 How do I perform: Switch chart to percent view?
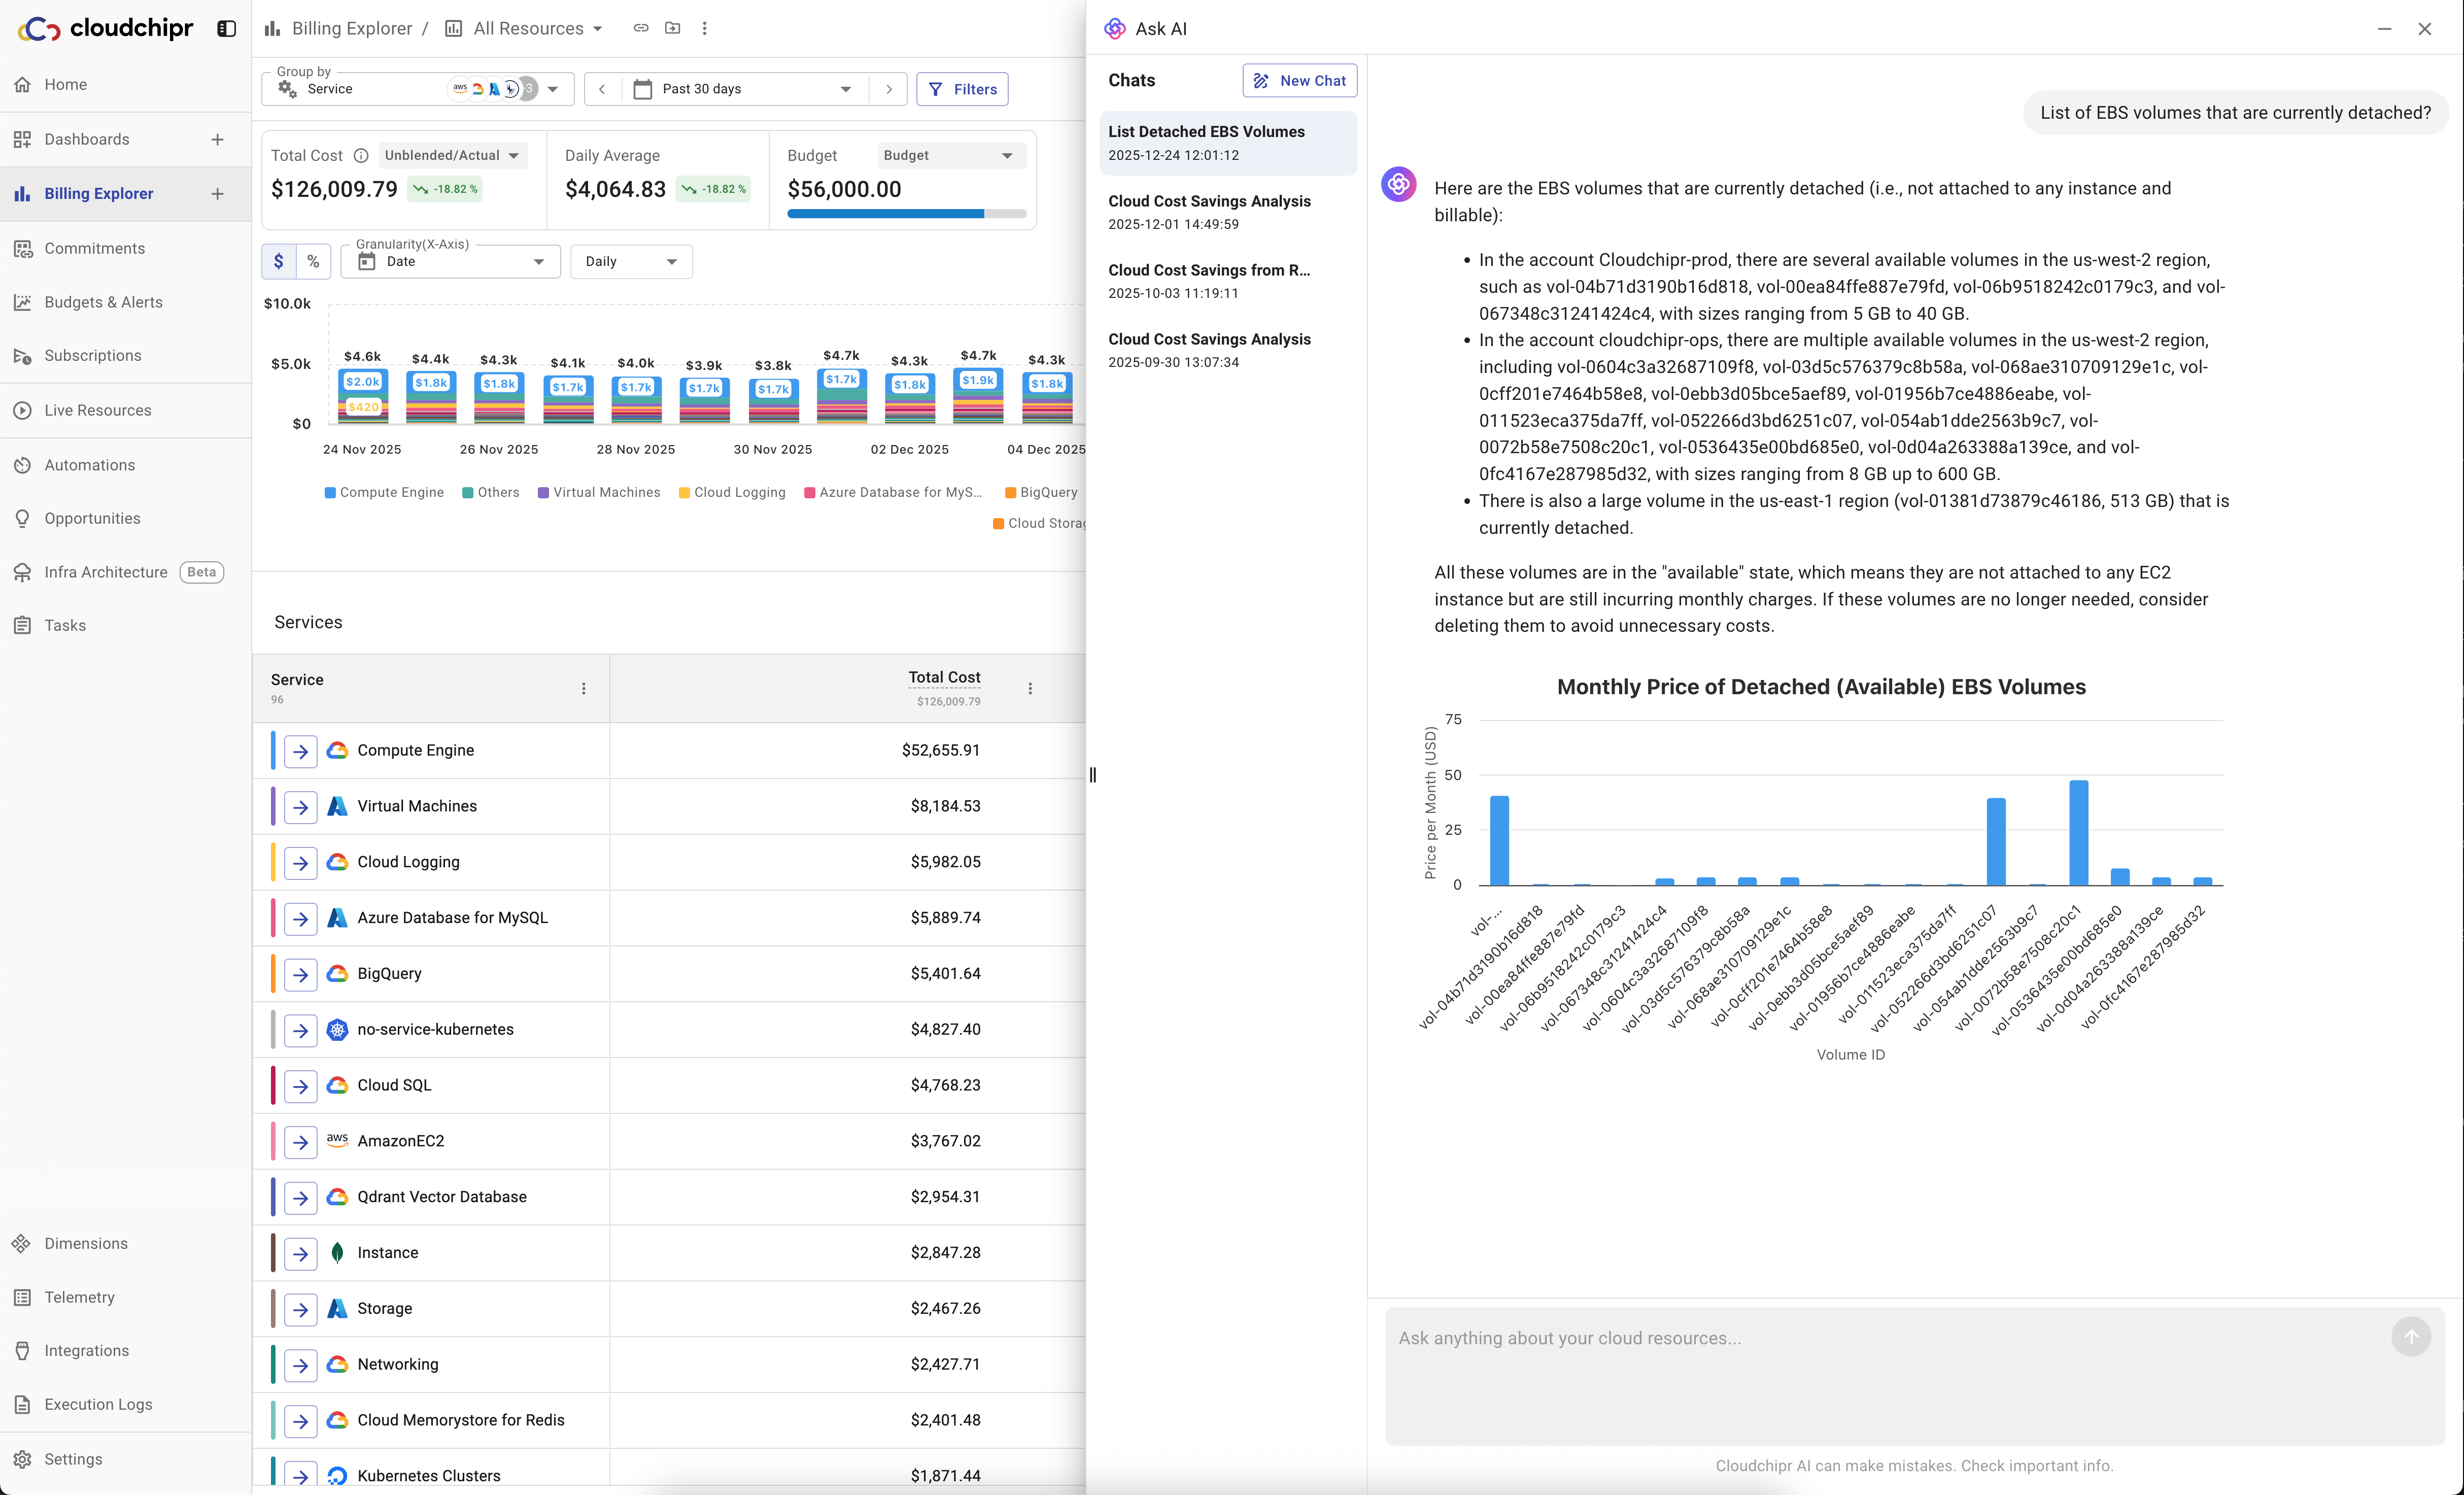pyautogui.click(x=313, y=261)
